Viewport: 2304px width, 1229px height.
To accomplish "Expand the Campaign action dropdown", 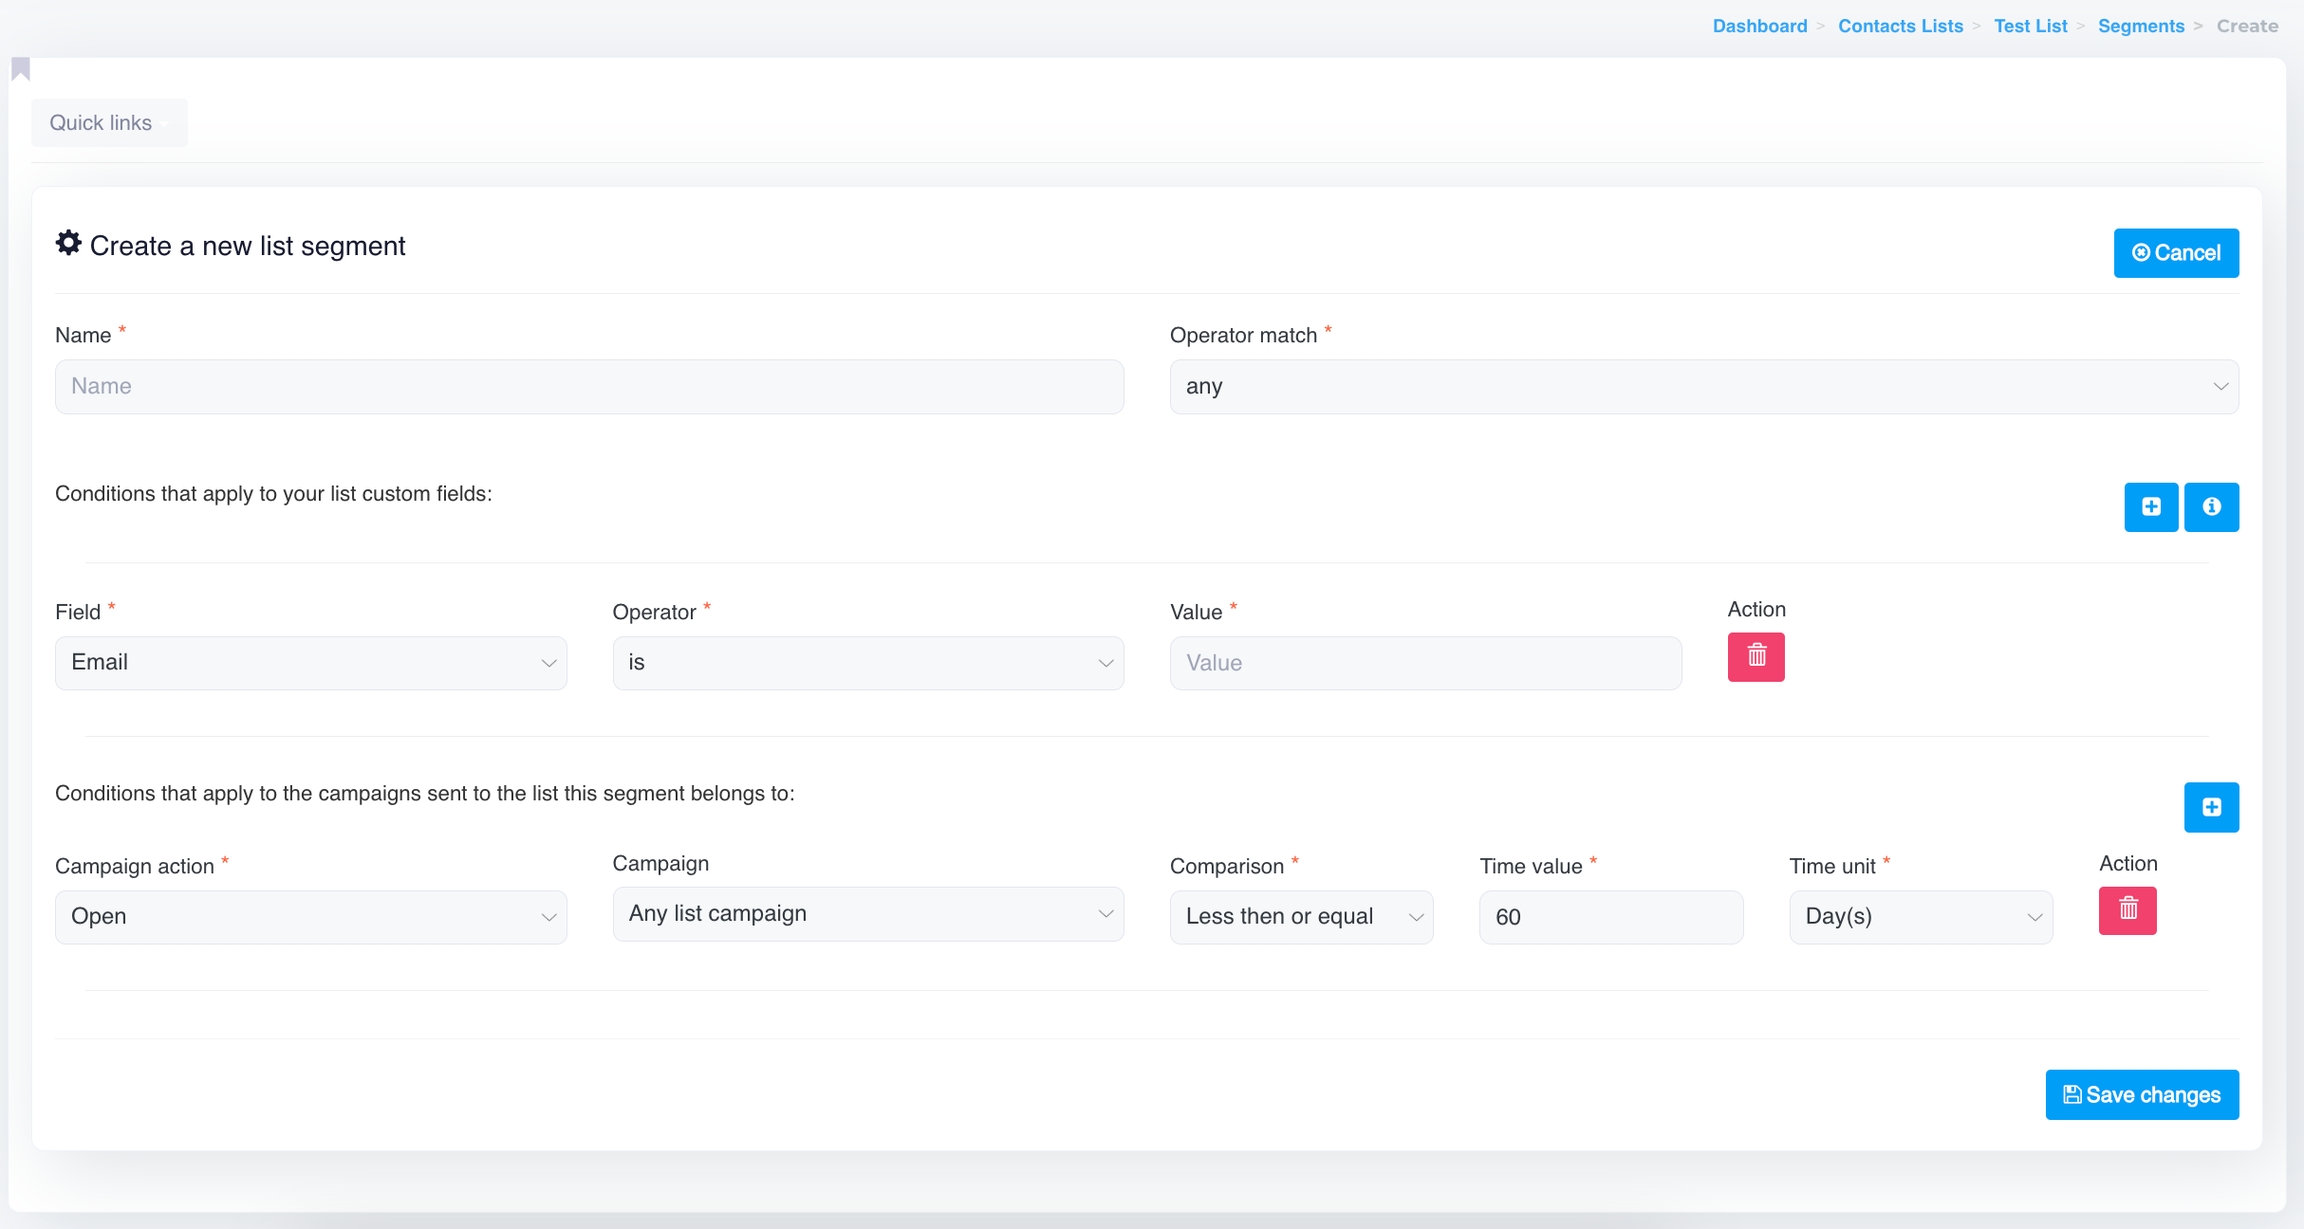I will (310, 917).
